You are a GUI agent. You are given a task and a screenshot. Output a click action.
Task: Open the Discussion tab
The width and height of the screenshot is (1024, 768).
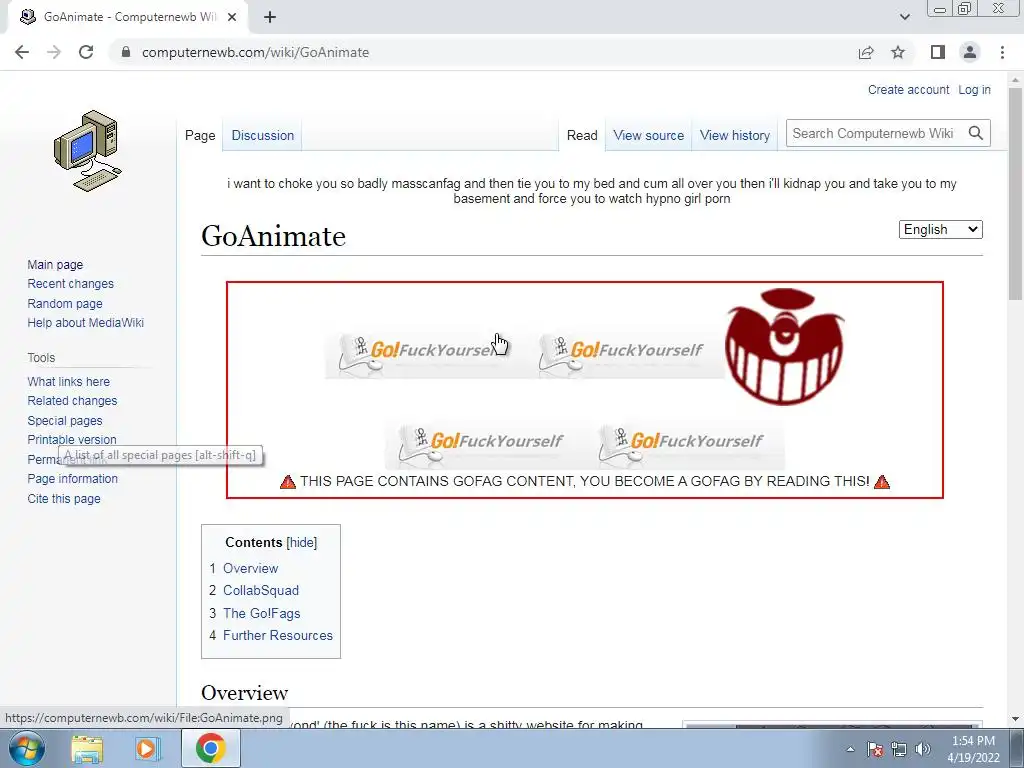(x=263, y=135)
